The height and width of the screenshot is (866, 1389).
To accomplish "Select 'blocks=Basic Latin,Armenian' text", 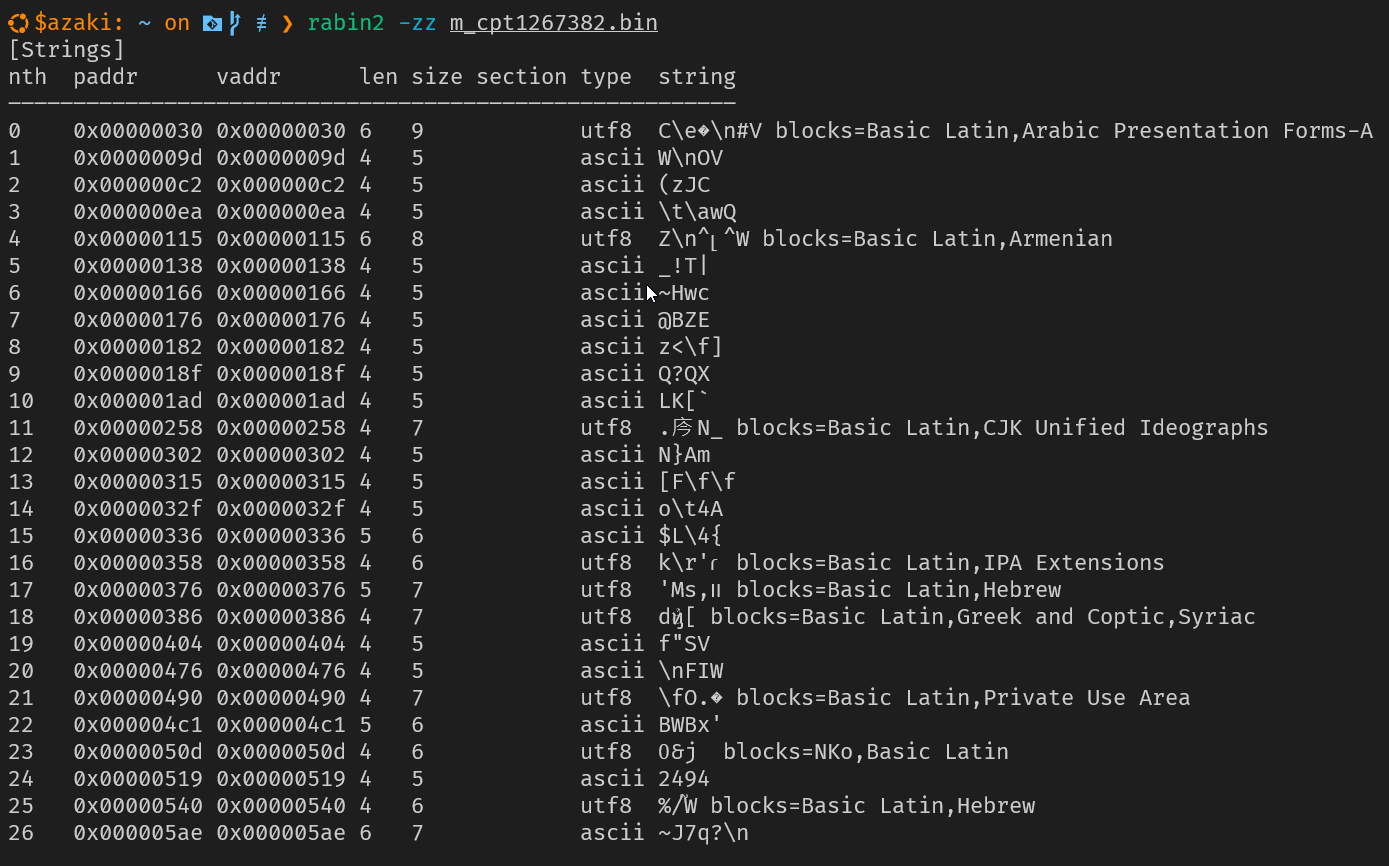I will (938, 239).
